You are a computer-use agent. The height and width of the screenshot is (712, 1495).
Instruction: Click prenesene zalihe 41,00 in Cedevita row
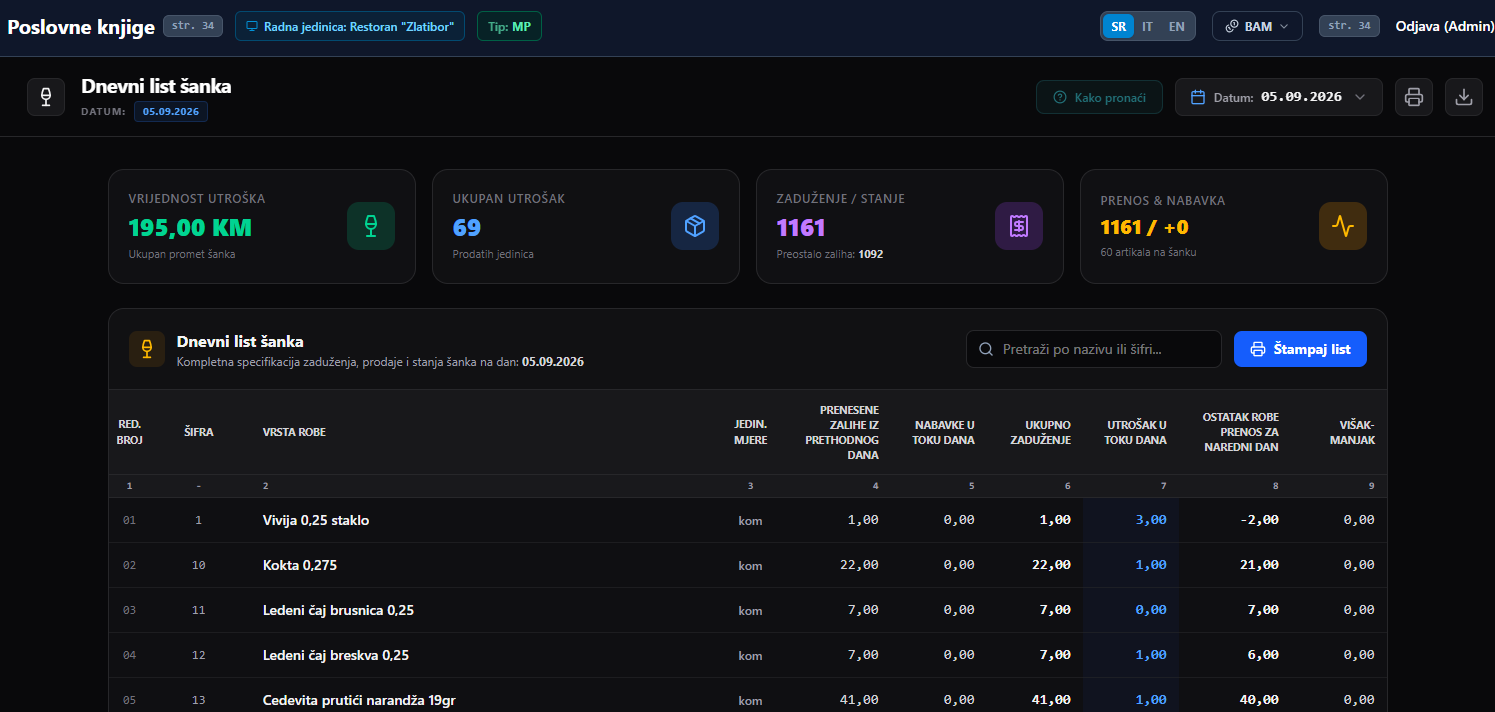[859, 700]
